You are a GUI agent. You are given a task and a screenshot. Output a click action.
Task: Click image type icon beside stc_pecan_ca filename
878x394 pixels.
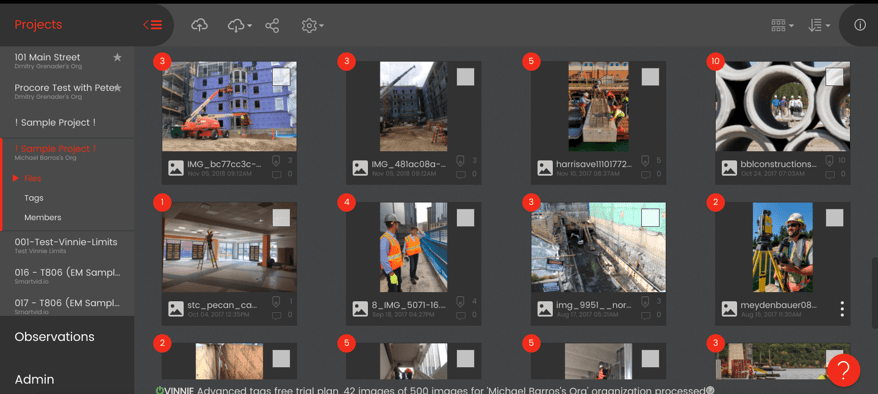click(176, 309)
